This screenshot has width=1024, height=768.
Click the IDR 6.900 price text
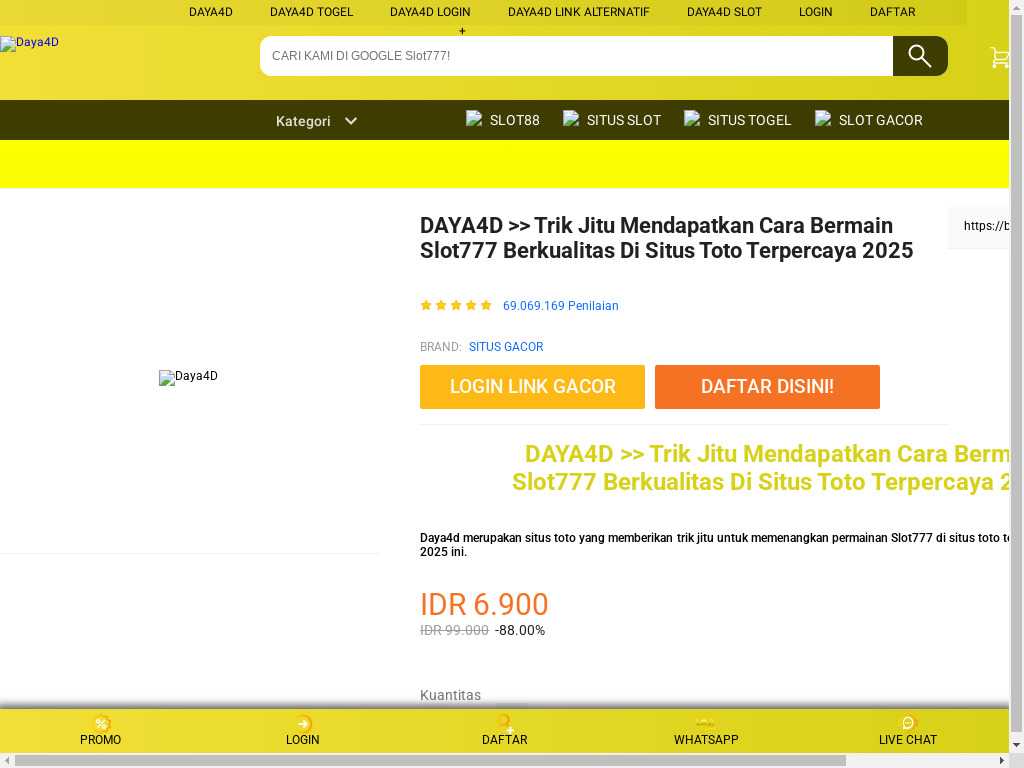coord(484,605)
